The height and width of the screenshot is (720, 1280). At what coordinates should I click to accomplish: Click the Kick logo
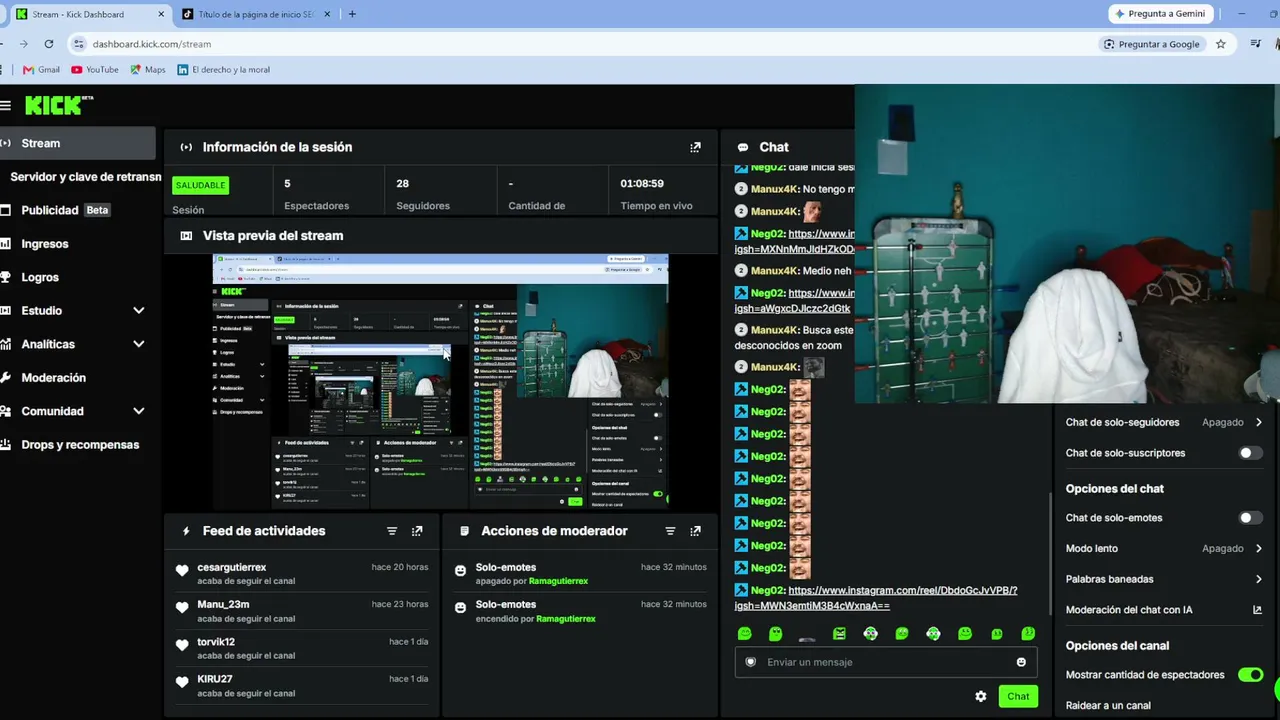coord(58,105)
